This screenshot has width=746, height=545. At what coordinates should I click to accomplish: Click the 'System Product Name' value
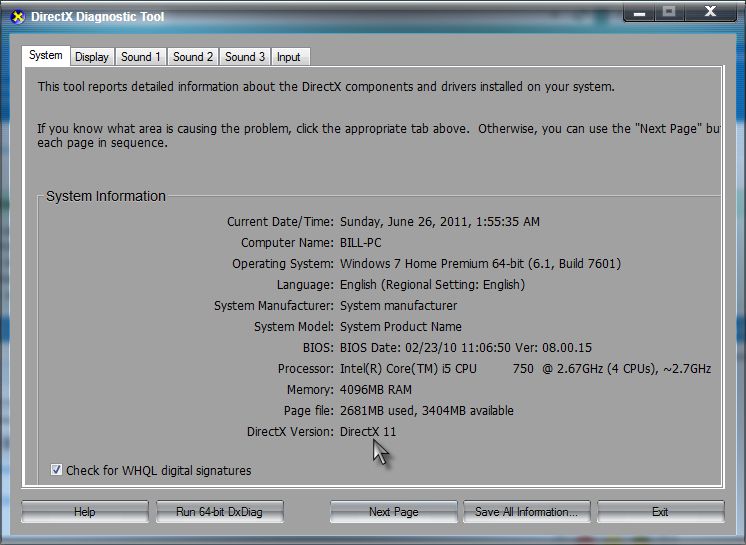pos(401,326)
